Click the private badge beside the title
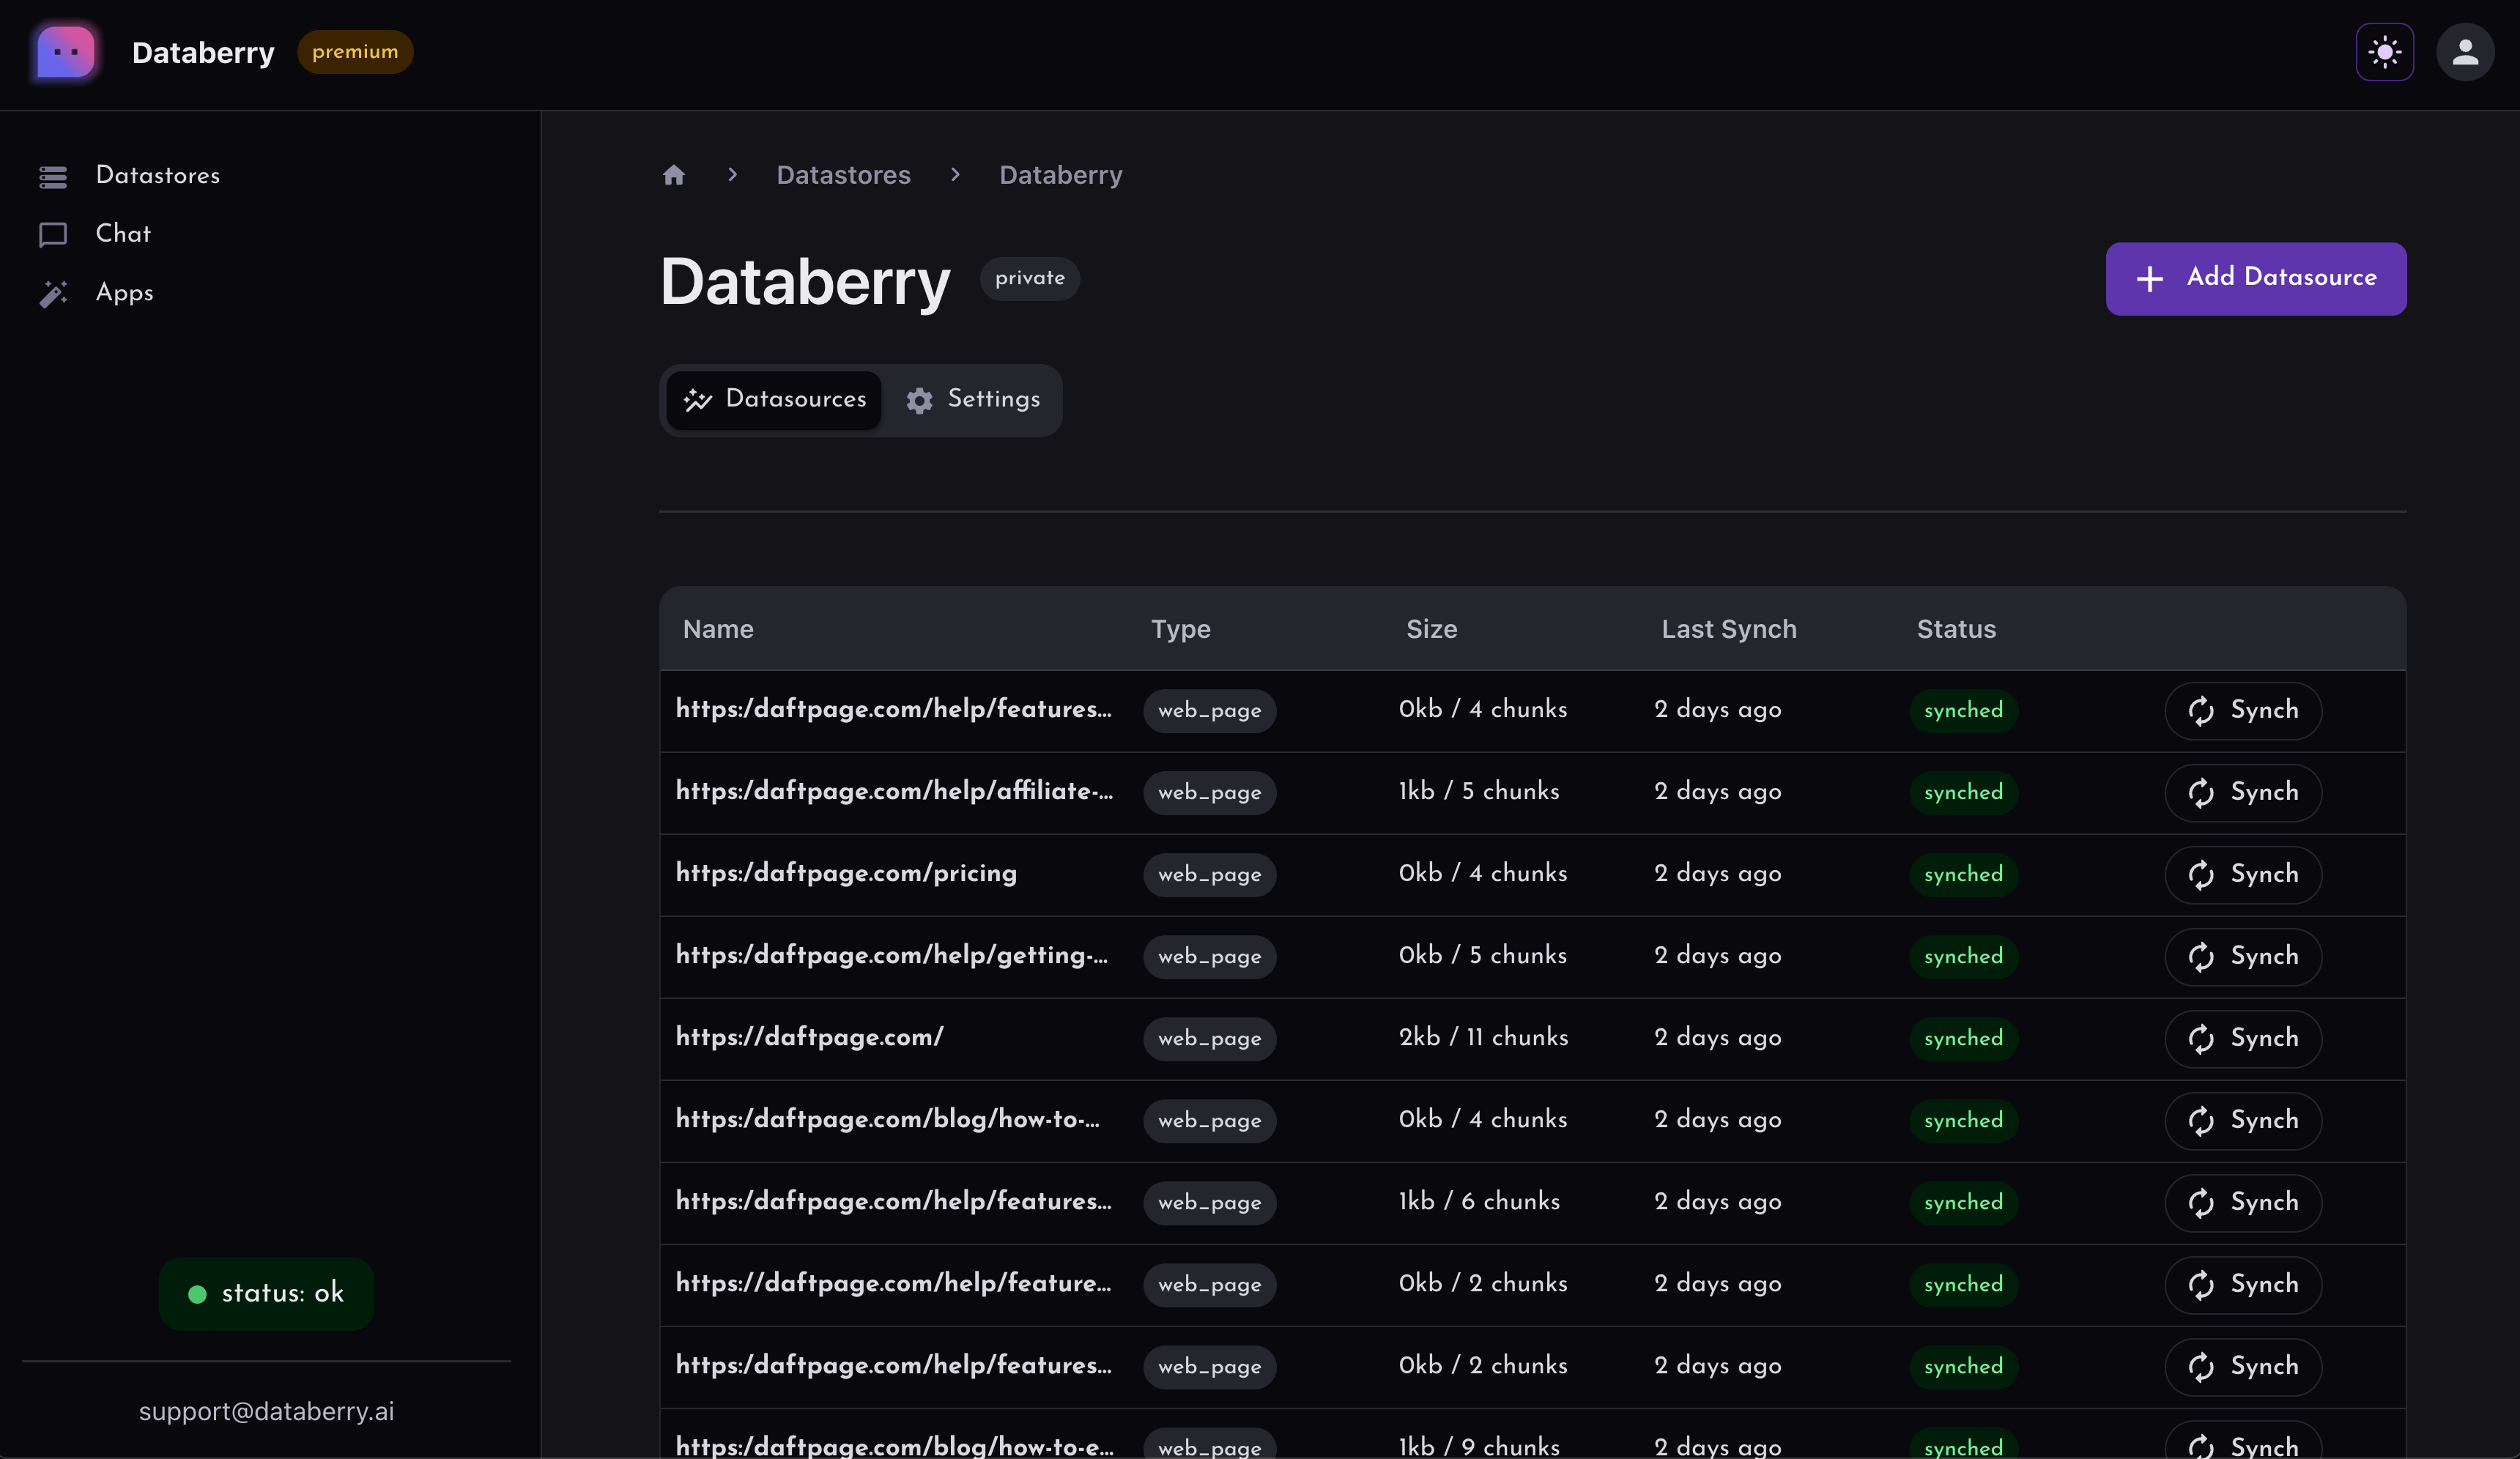2520x1459 pixels. (x=1029, y=279)
